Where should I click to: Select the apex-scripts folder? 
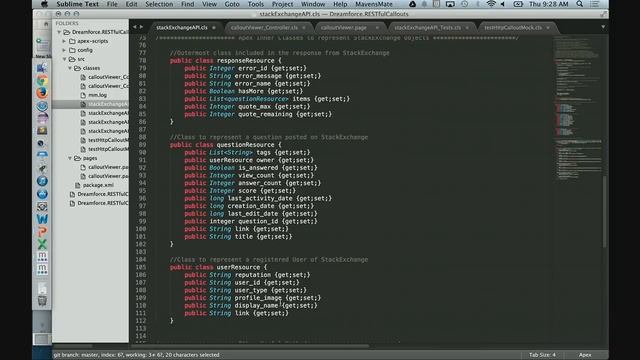pos(93,41)
